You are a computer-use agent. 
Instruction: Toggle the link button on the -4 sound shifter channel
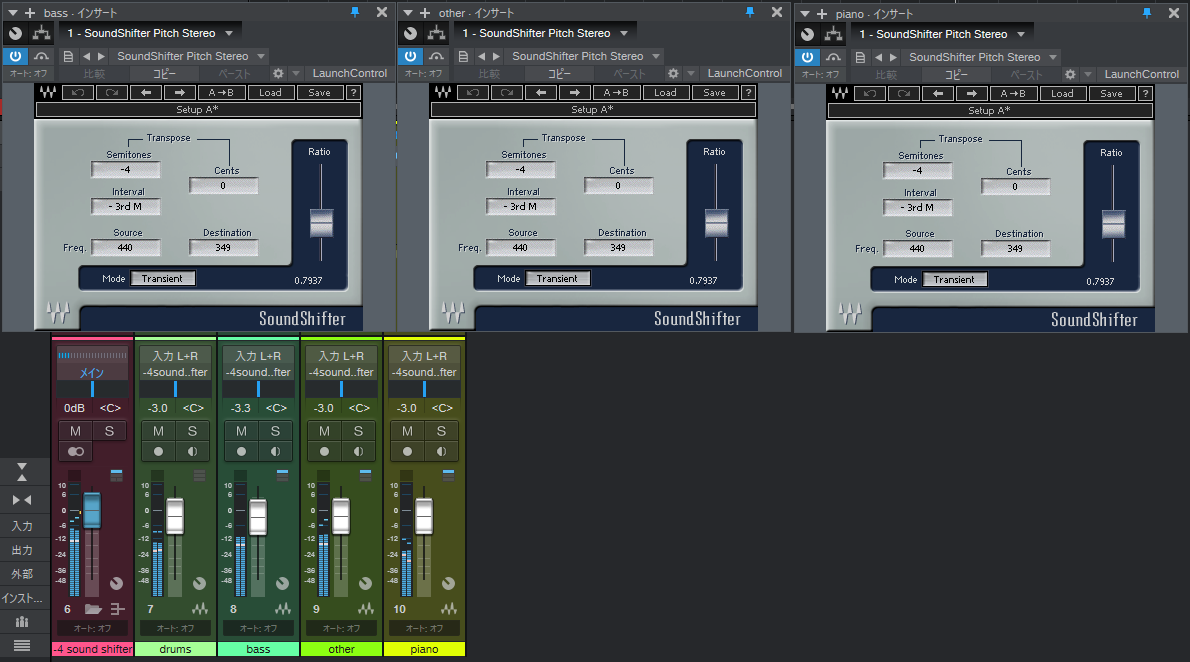pyautogui.click(x=76, y=452)
